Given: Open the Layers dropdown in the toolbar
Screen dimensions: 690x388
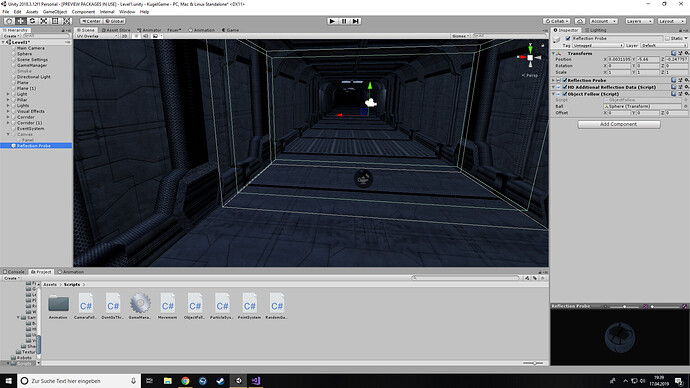Looking at the screenshot, I should [639, 21].
